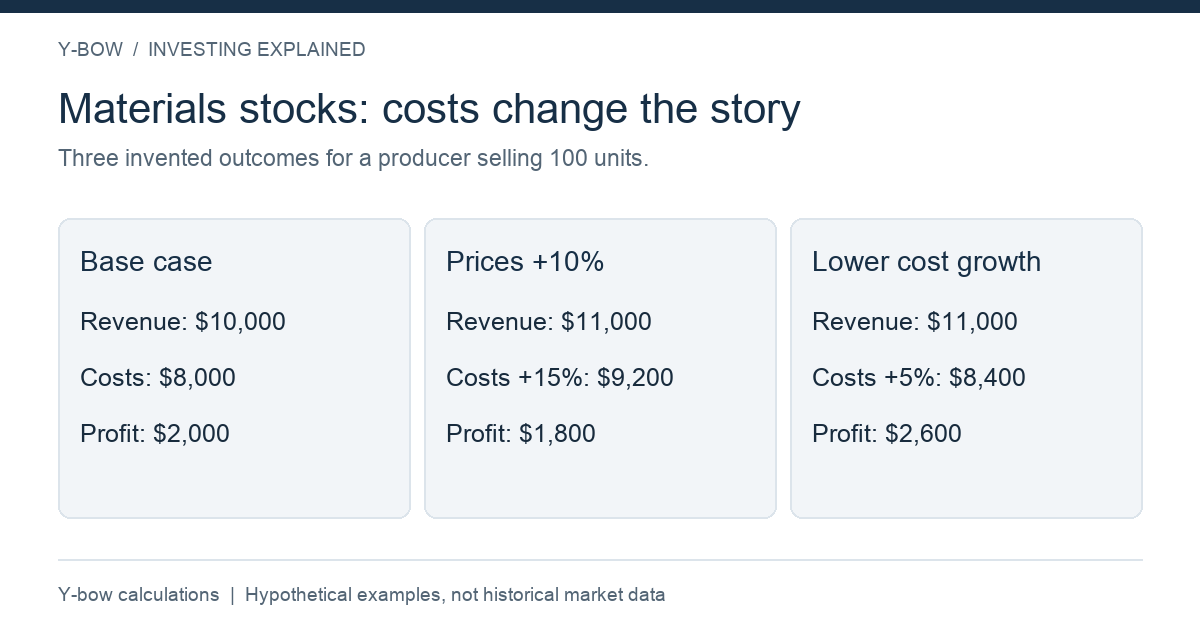Click the 'Lower cost growth' card title
Screen dimensions: 1200x630
(927, 262)
